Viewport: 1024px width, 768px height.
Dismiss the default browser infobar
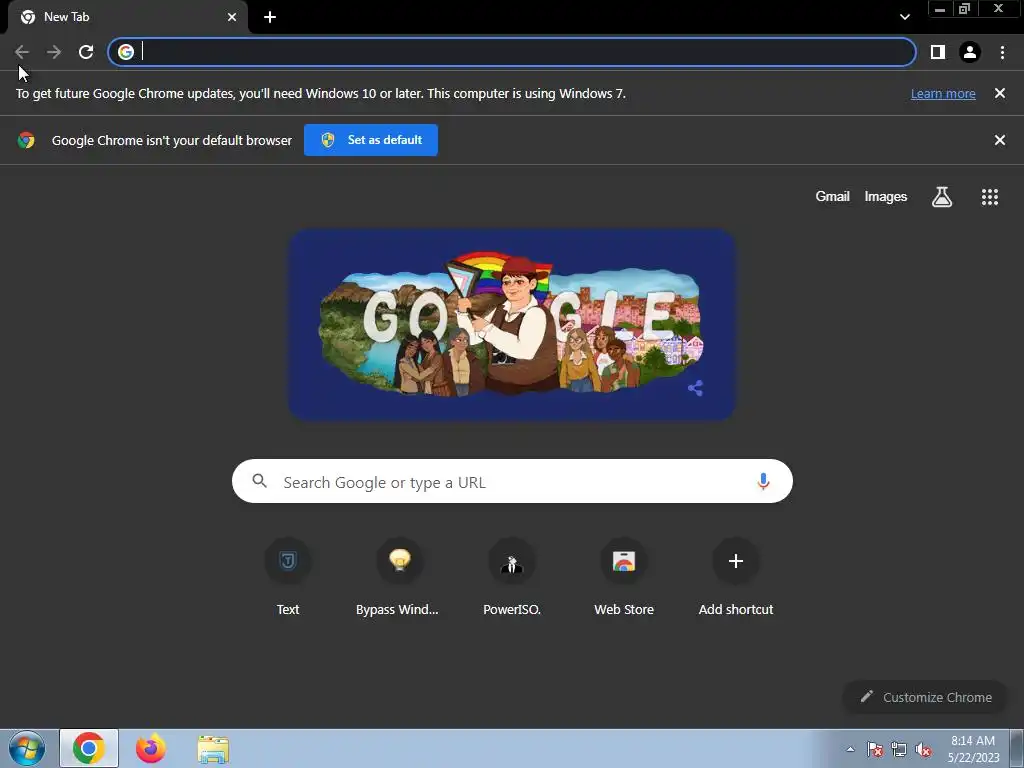pyautogui.click(x=1000, y=140)
